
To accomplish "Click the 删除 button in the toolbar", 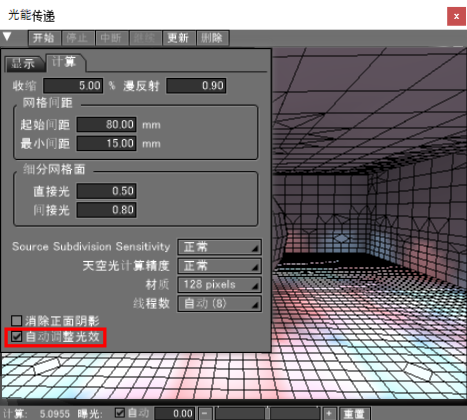I will pyautogui.click(x=212, y=38).
